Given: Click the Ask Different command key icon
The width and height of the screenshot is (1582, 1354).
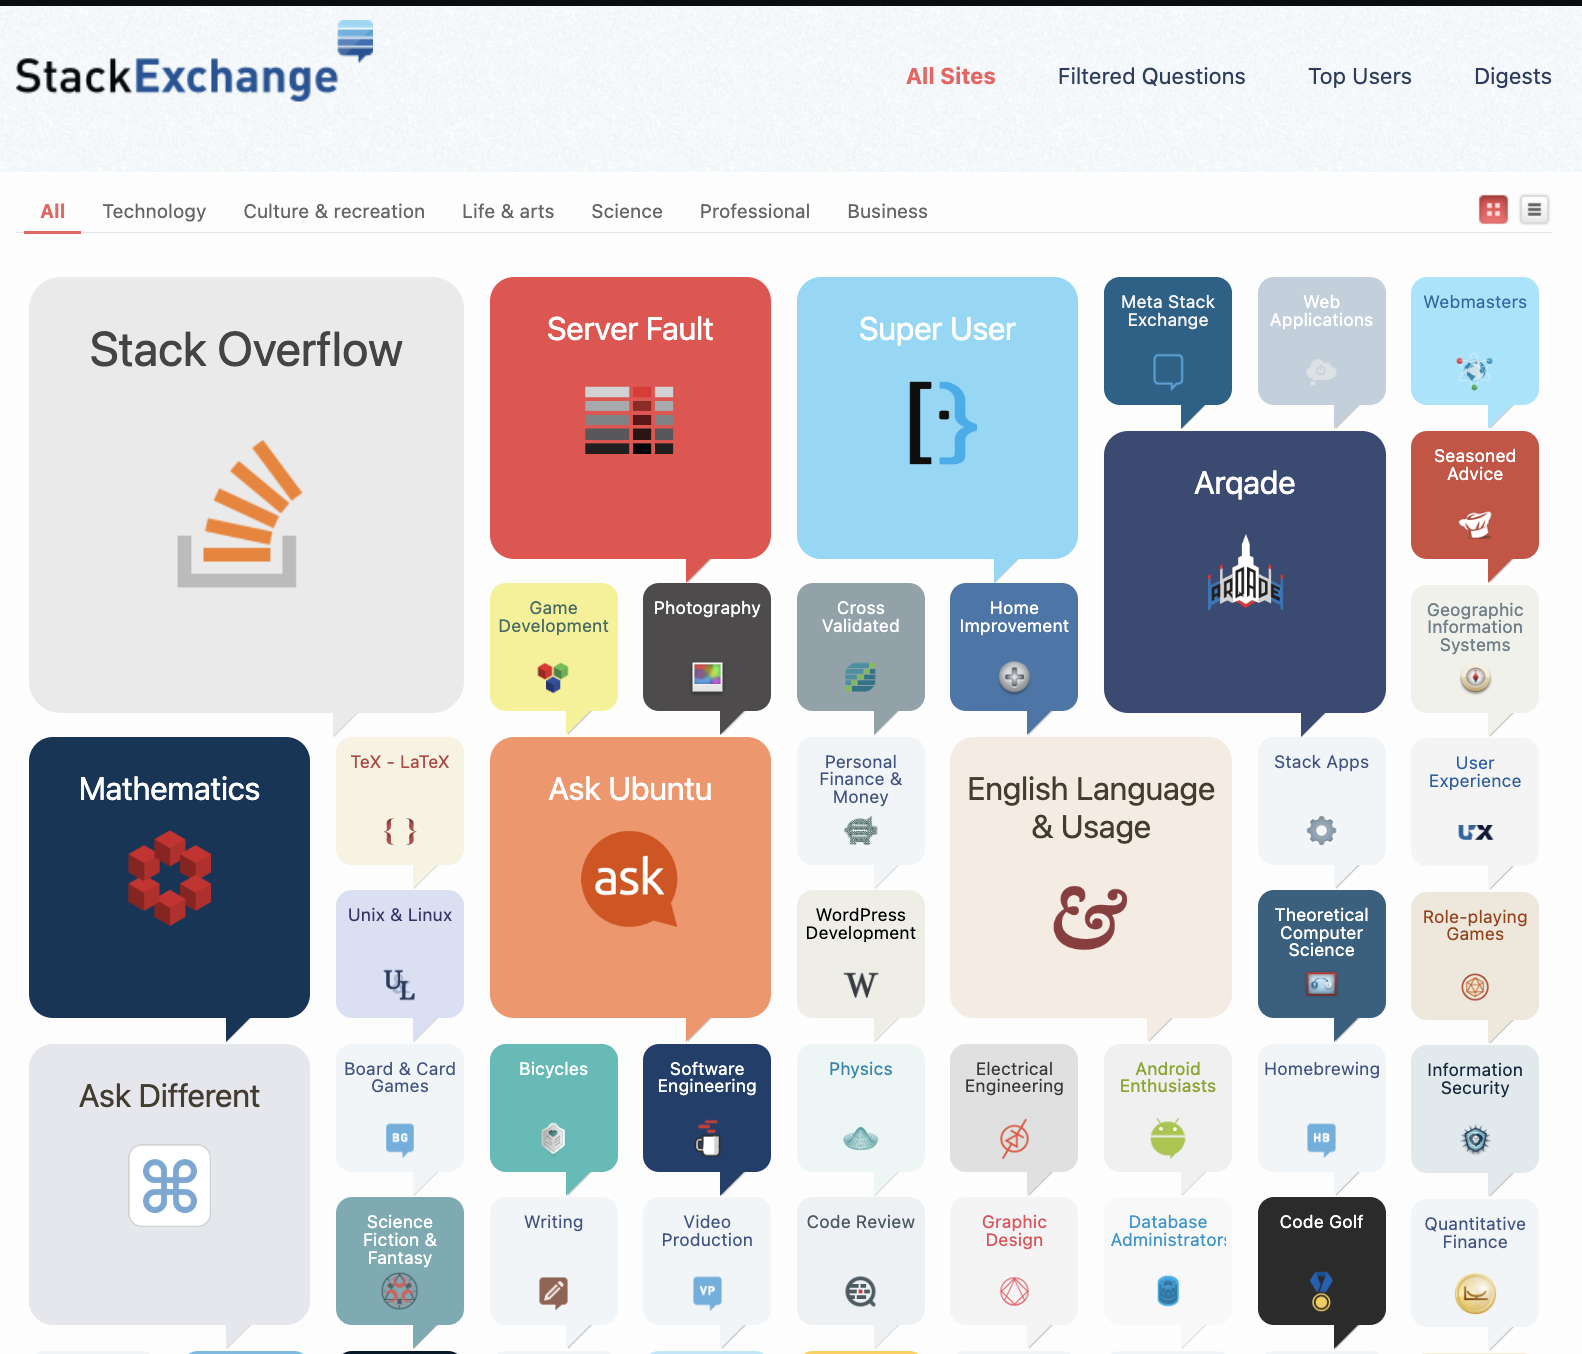Looking at the screenshot, I should [x=170, y=1185].
